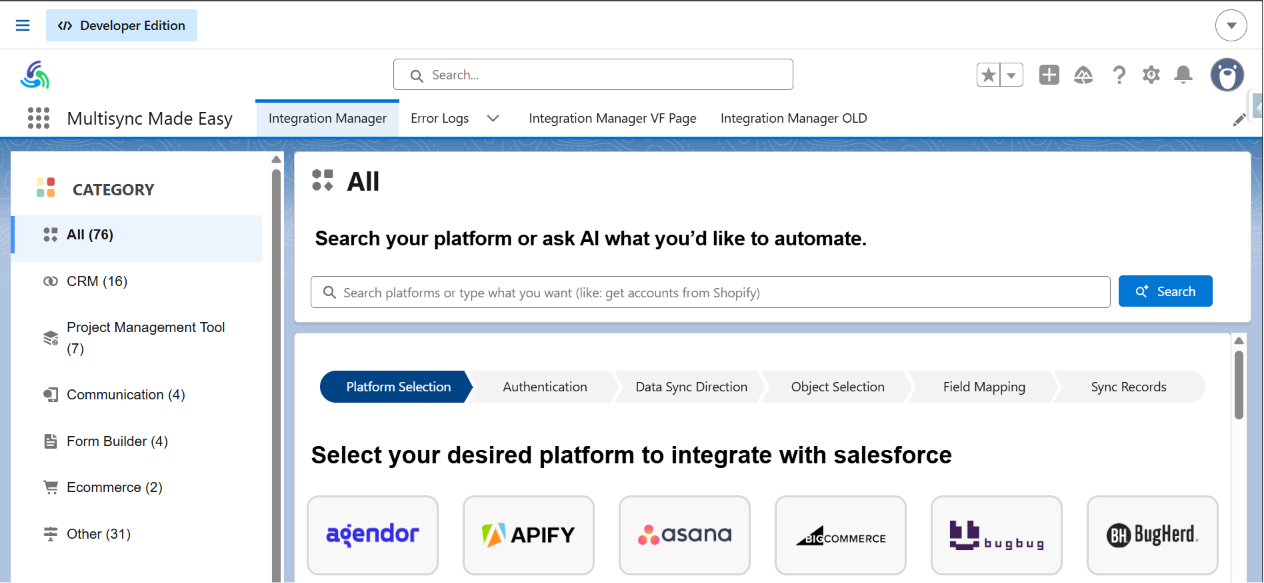
Task: Click the Favorites star icon
Action: [x=988, y=75]
